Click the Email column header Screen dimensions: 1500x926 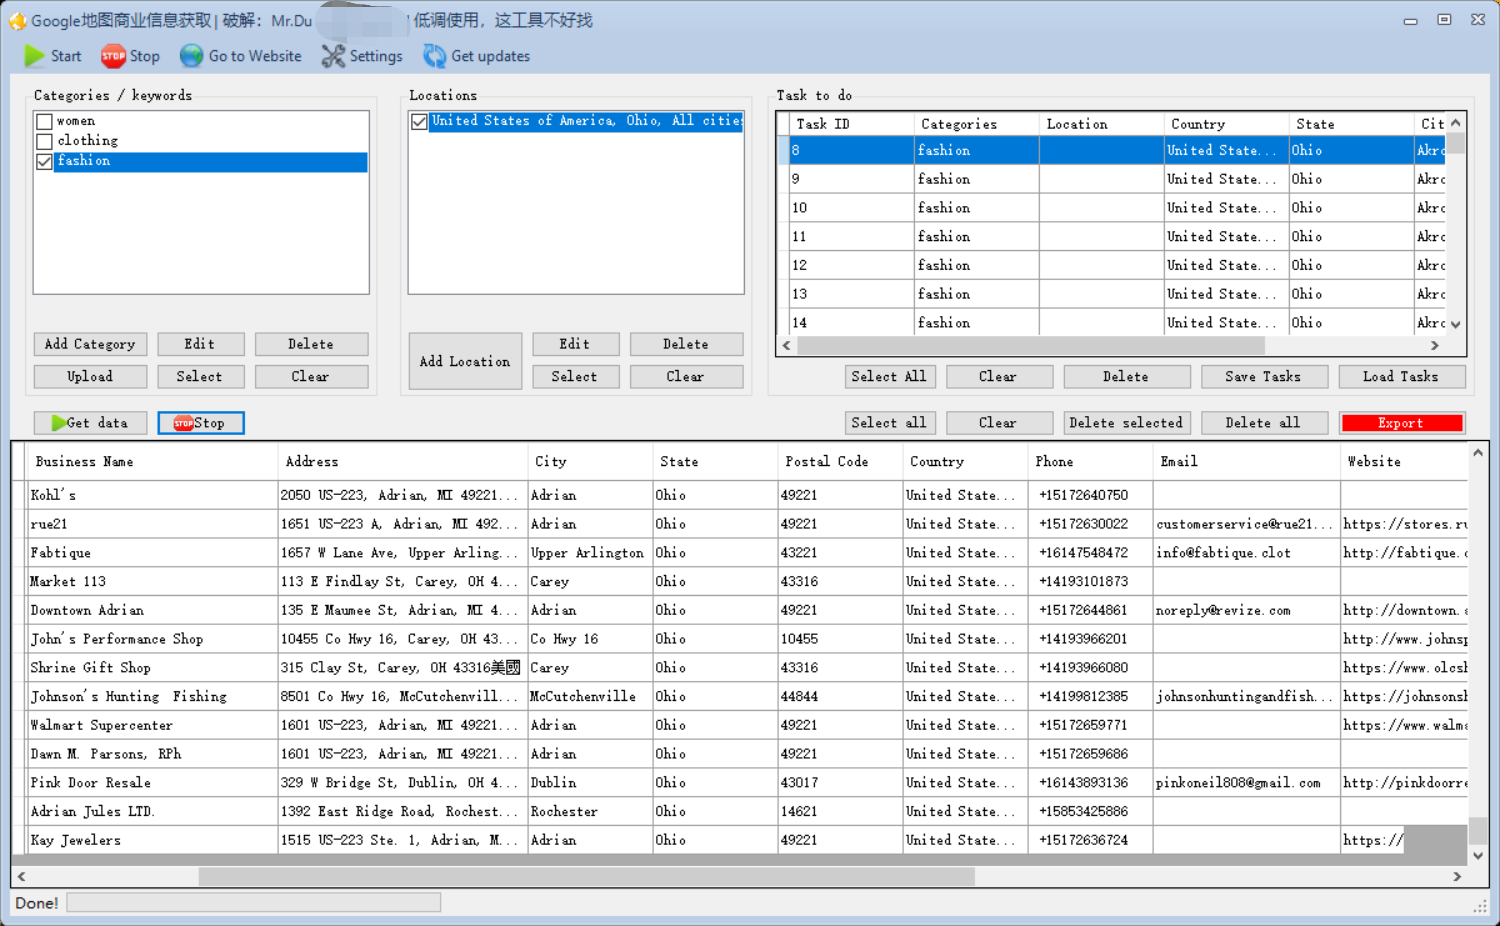pos(1246,462)
